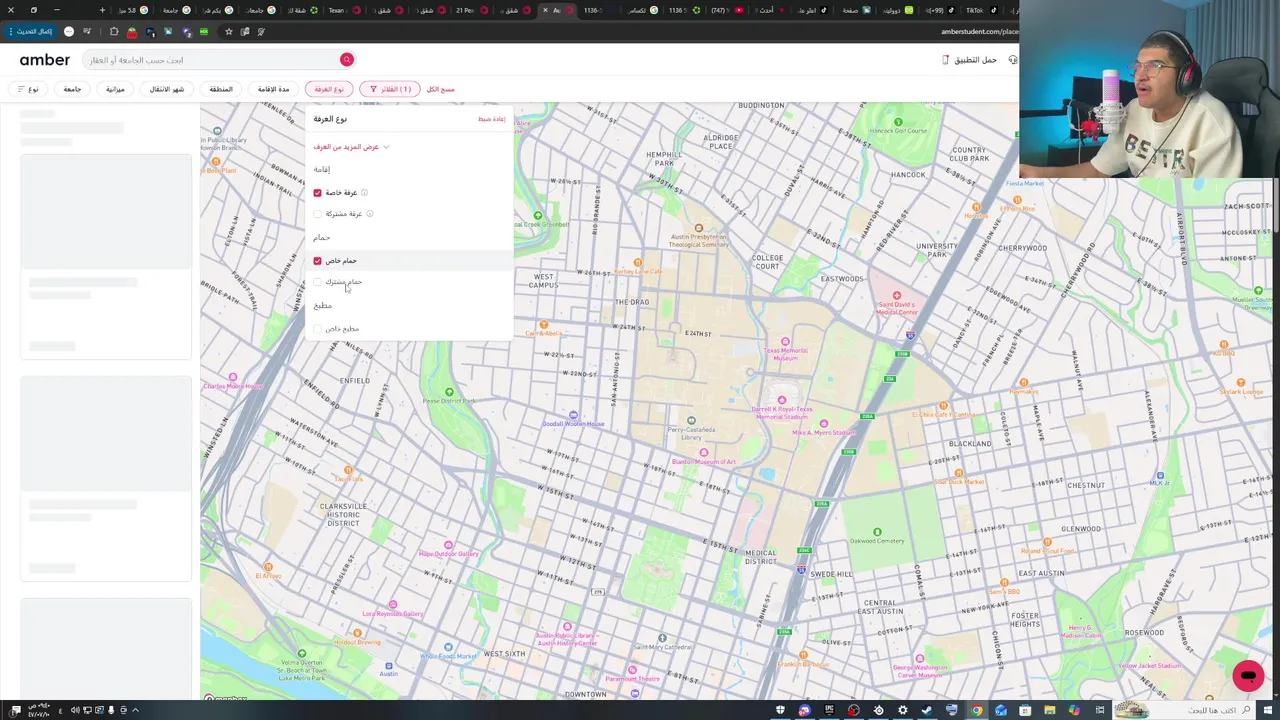Image resolution: width=1280 pixels, height=720 pixels.
Task: Uncheck the حمام خاص checkbox
Action: pos(318,261)
